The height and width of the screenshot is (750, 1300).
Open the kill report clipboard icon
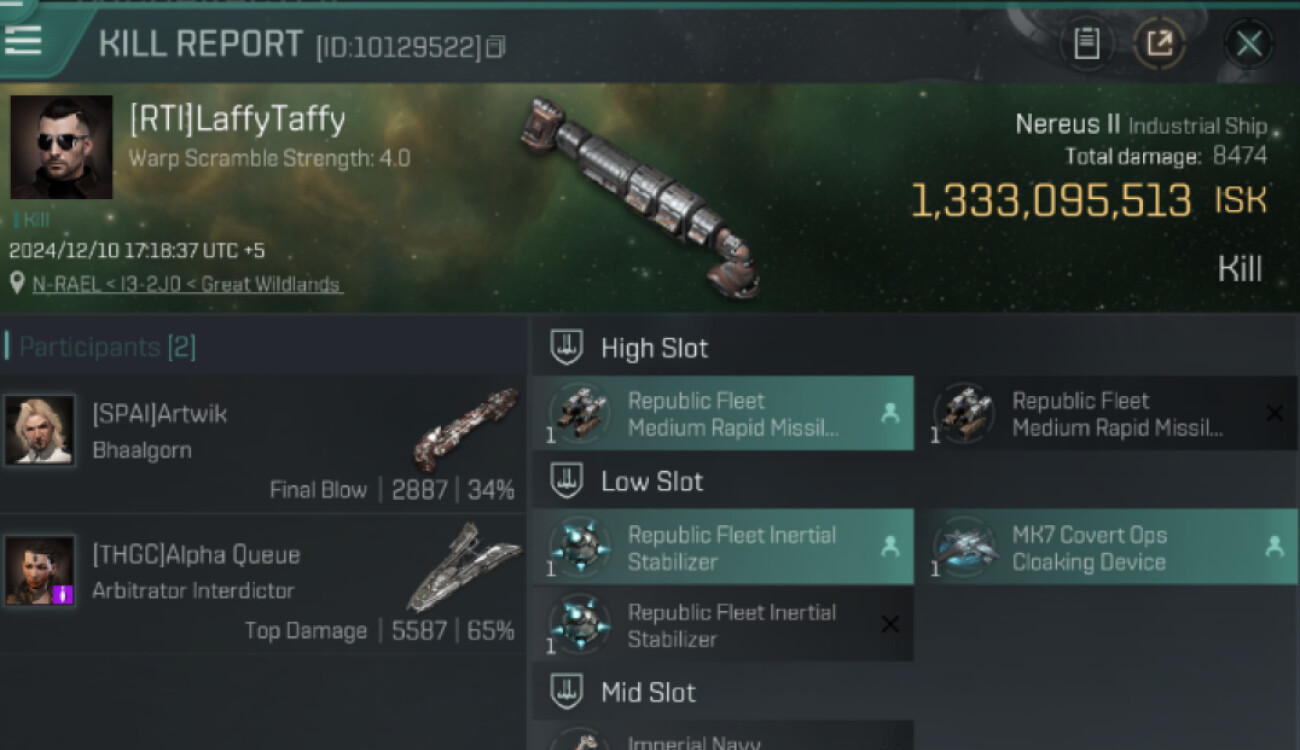tap(1086, 44)
